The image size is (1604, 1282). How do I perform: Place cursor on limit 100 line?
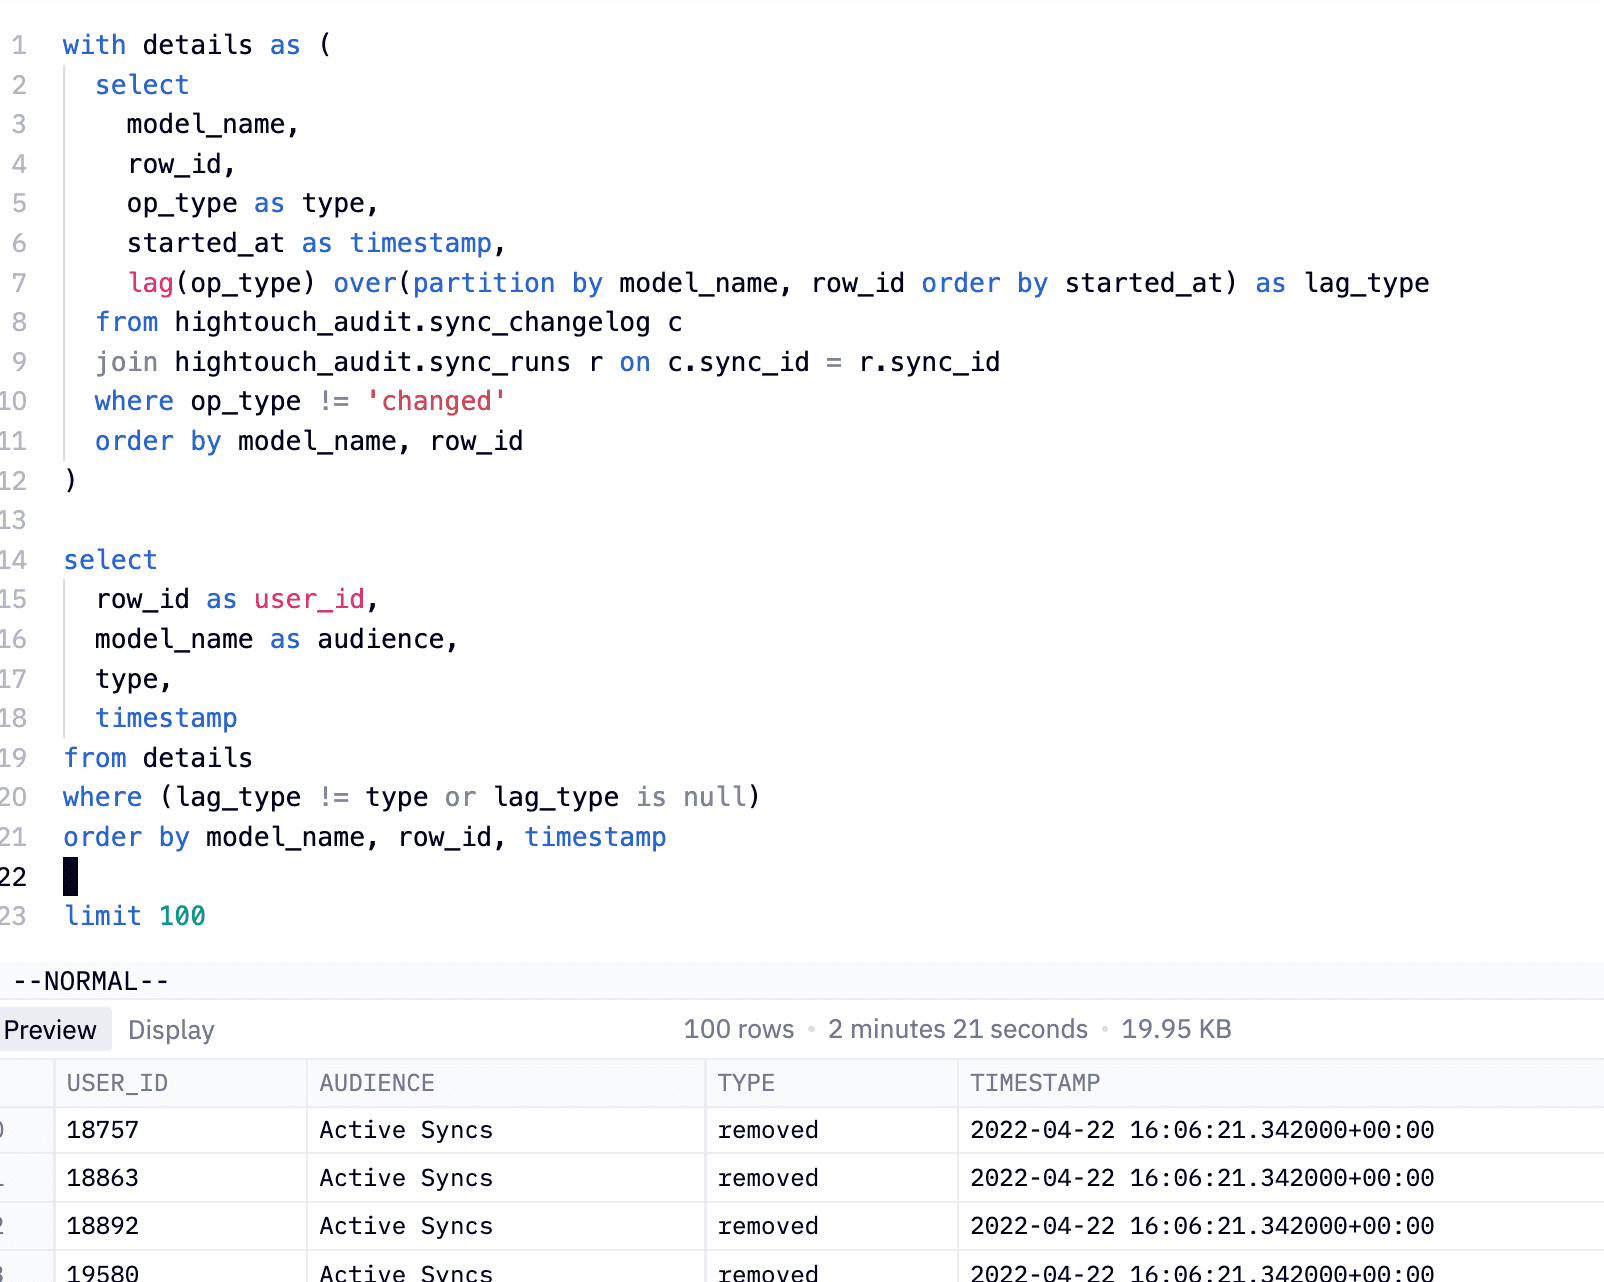click(135, 916)
